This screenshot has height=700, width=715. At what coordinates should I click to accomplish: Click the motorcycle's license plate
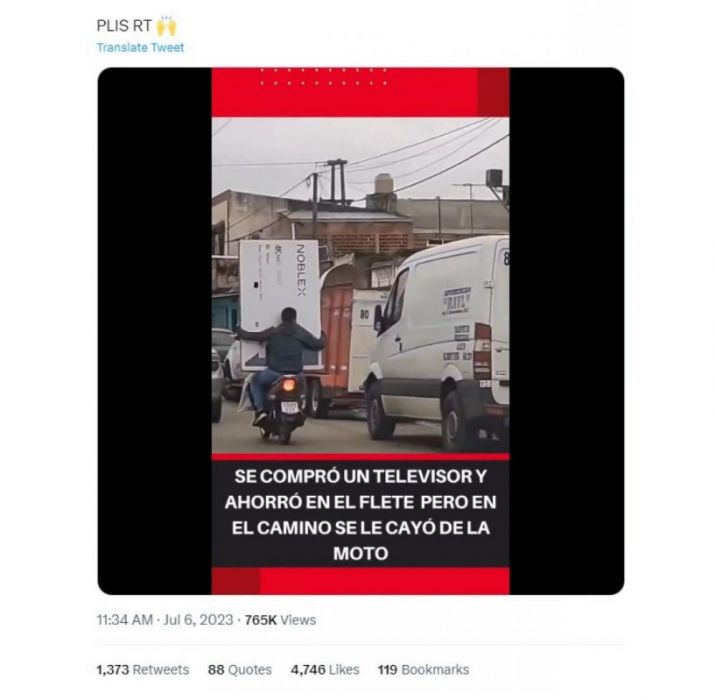[x=289, y=407]
